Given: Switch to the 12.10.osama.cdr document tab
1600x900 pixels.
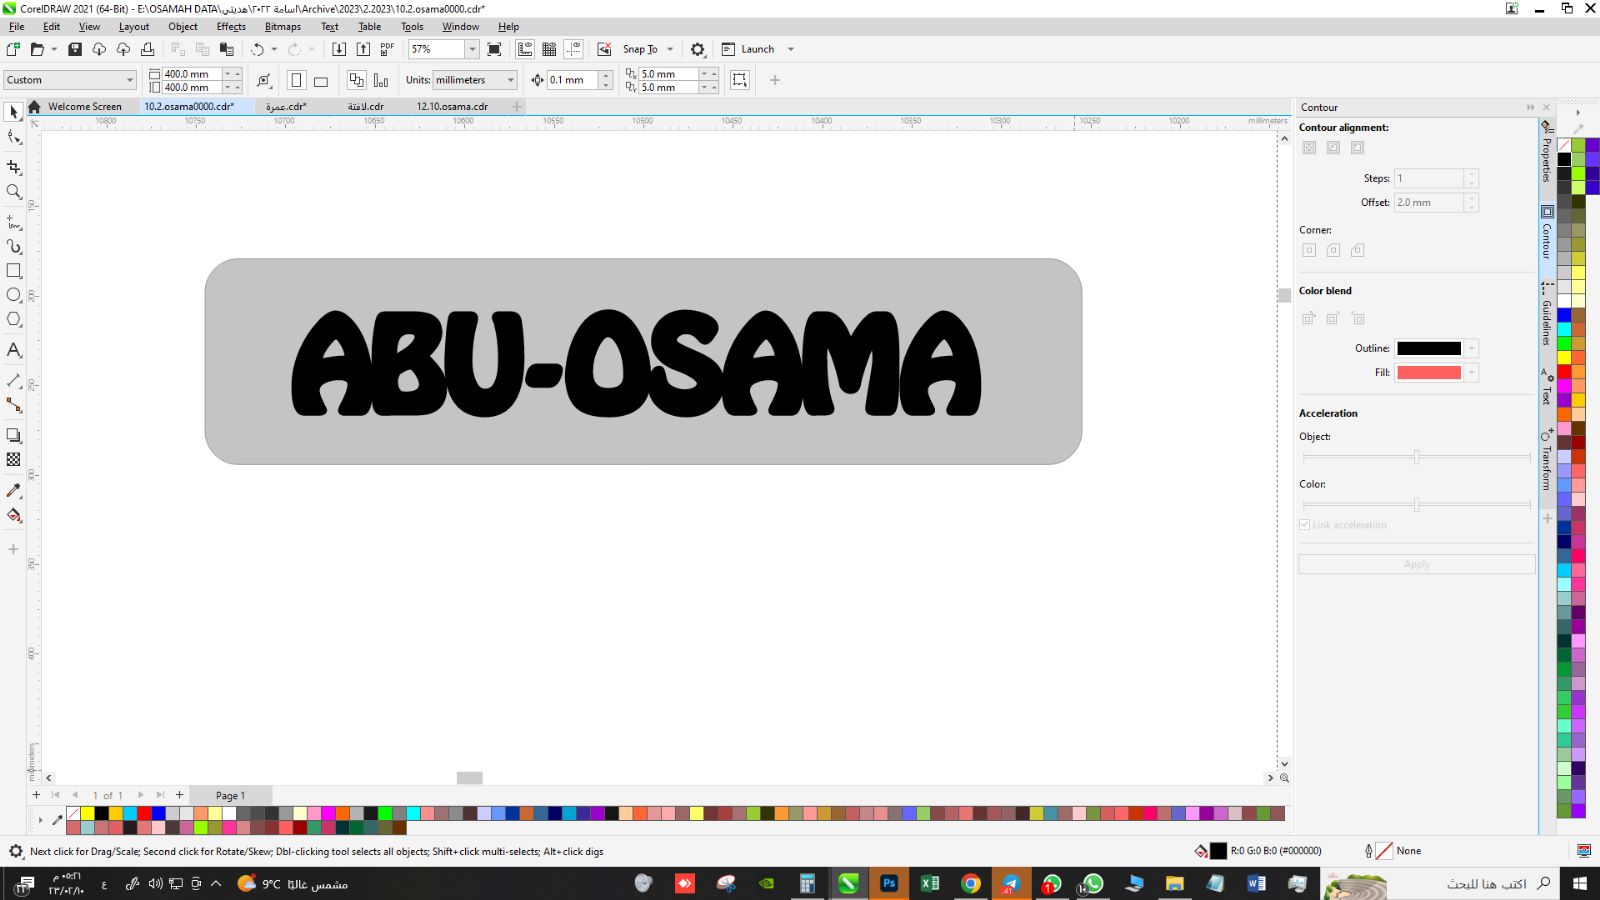Looking at the screenshot, I should (452, 106).
